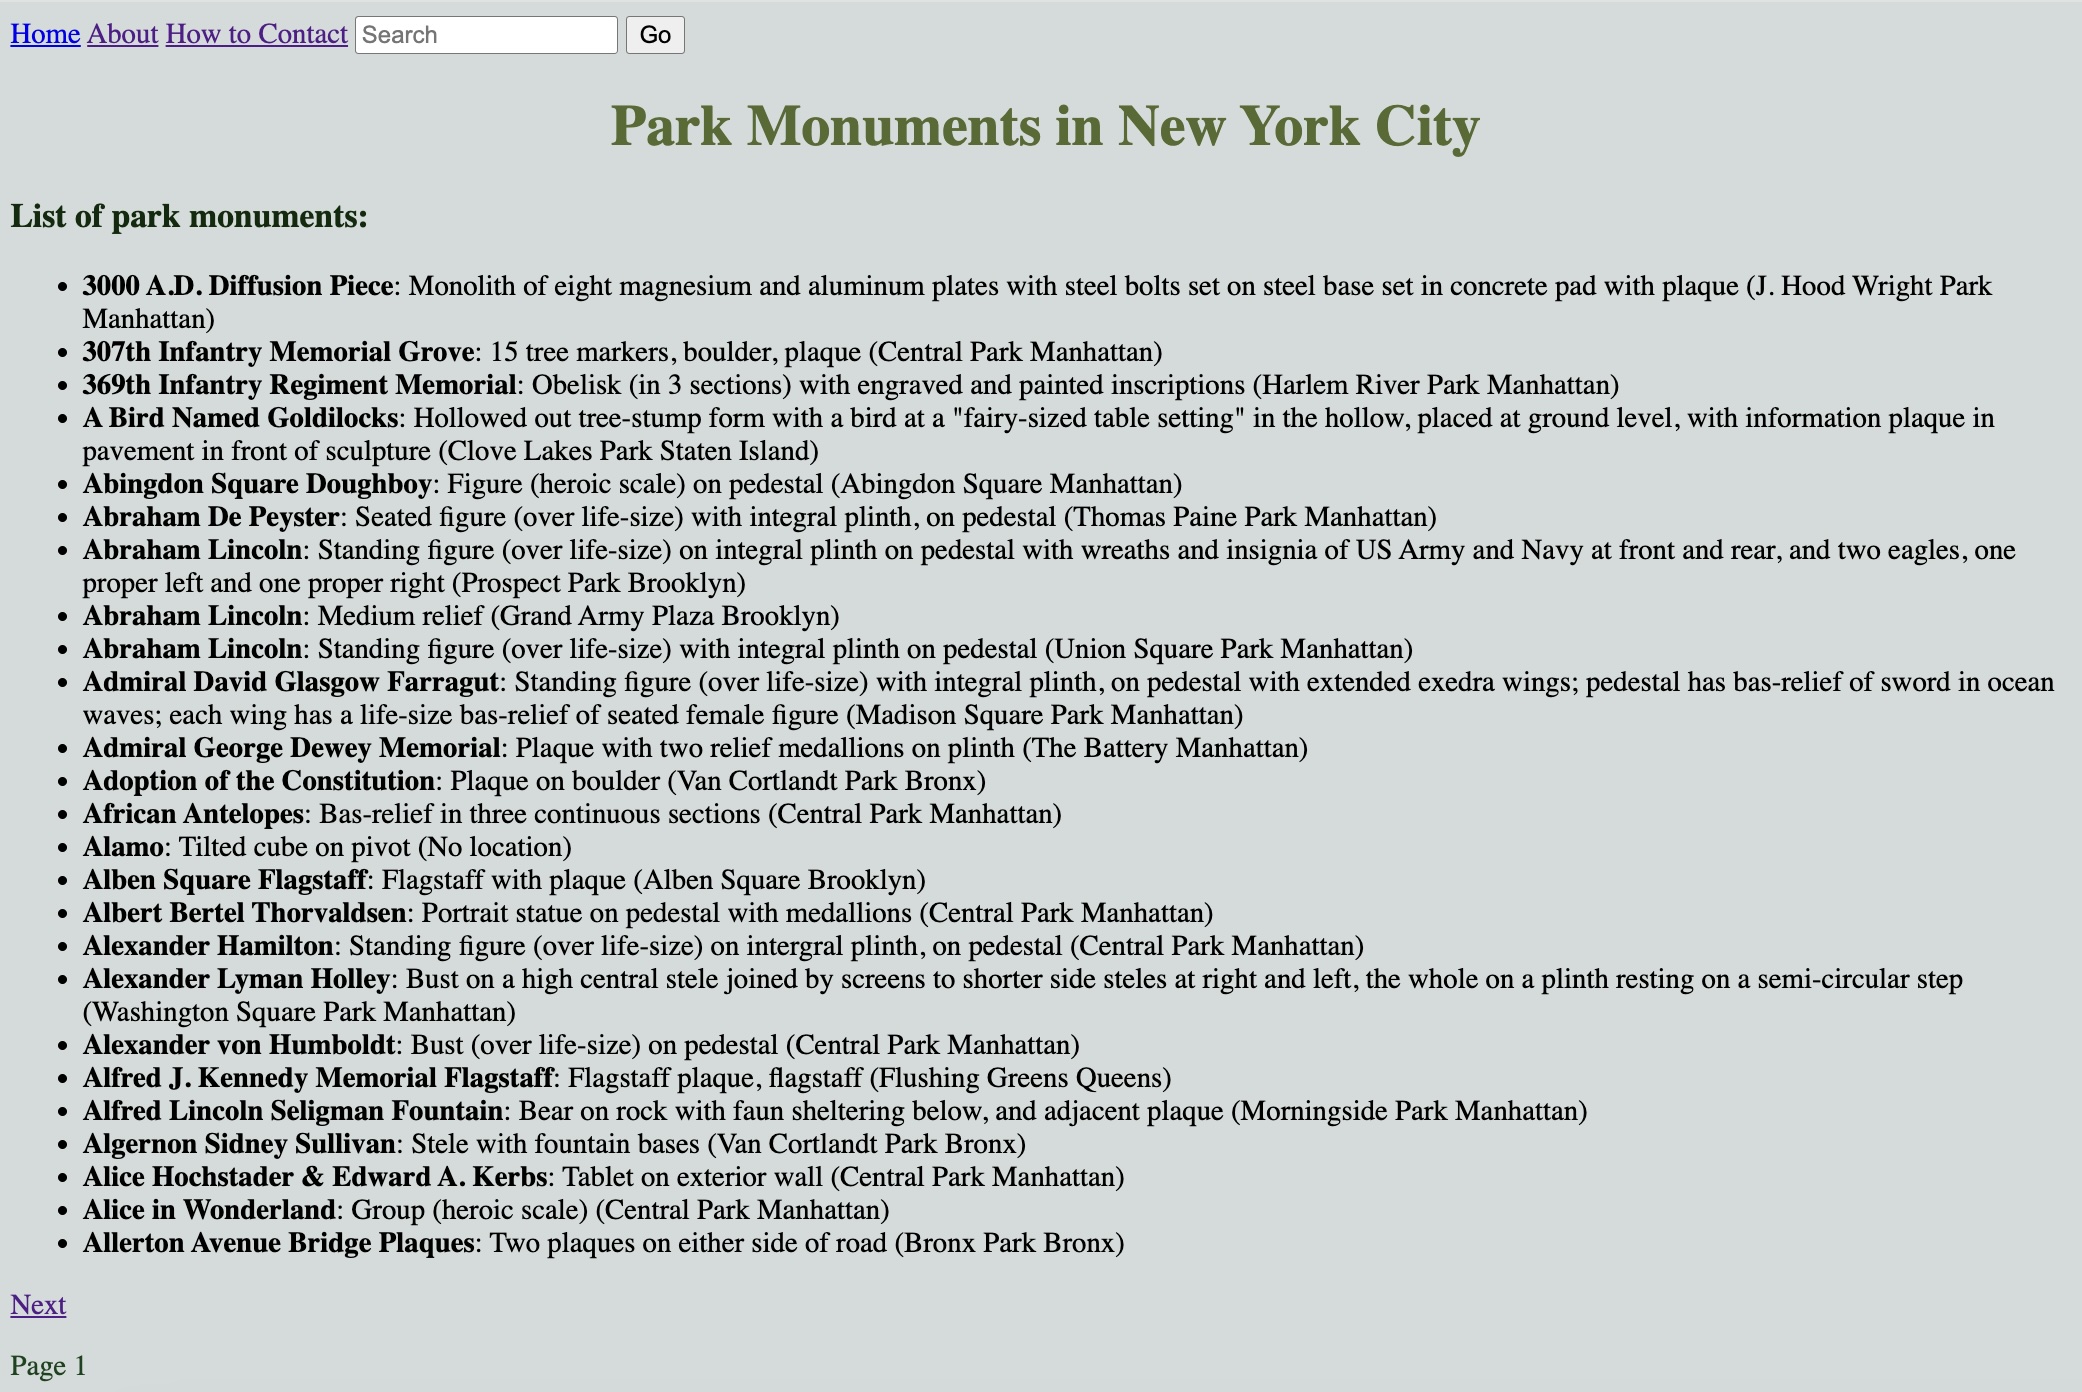Click the Park Monuments in New York City heading
2082x1392 pixels.
click(x=1046, y=127)
